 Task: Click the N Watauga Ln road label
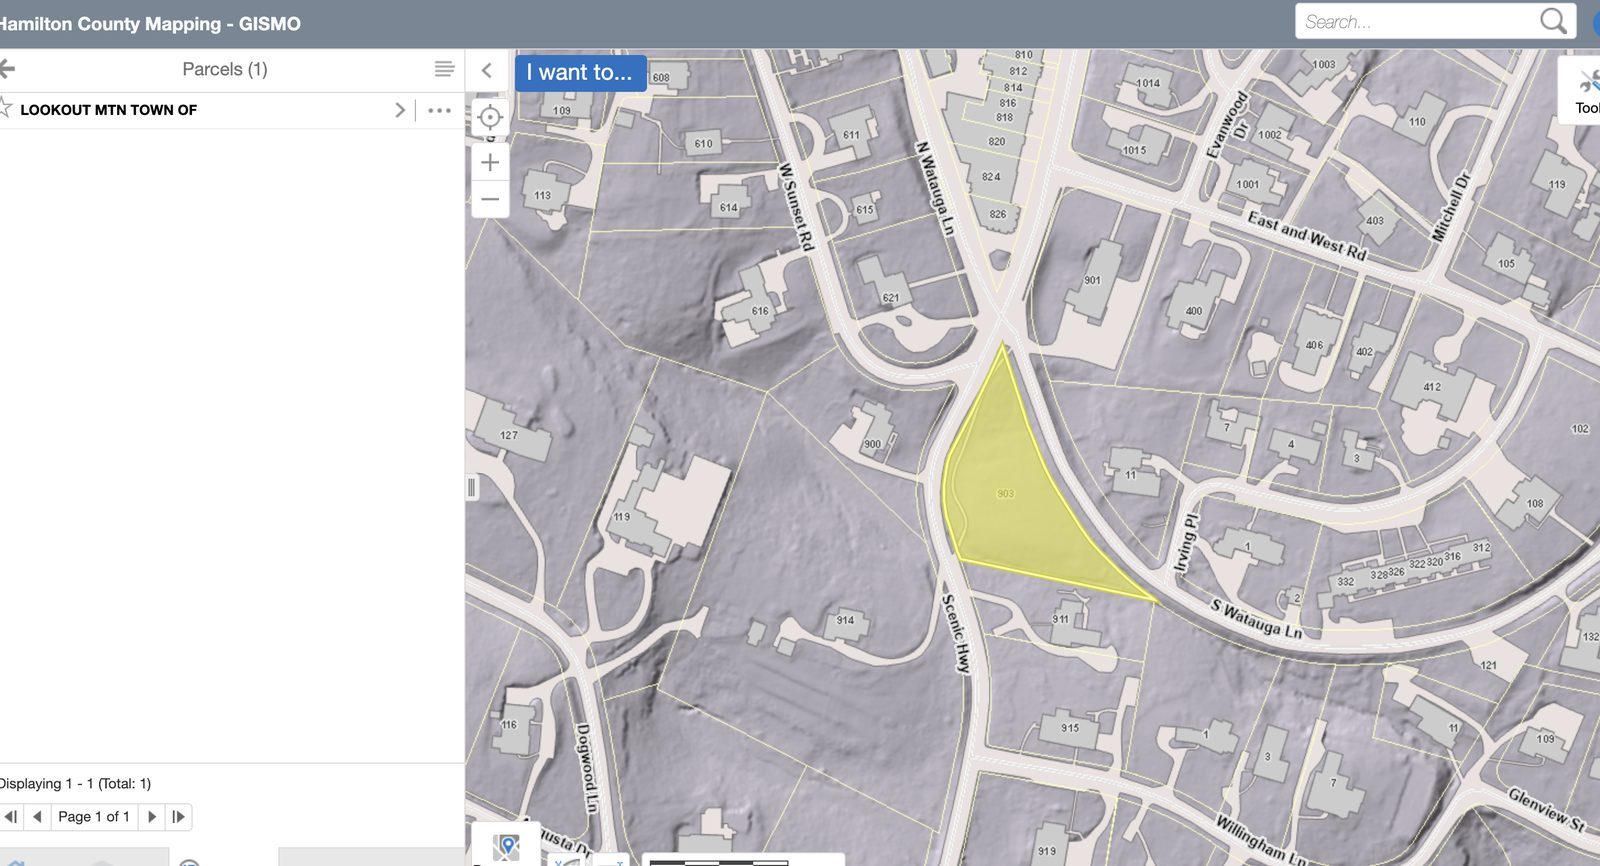[935, 188]
